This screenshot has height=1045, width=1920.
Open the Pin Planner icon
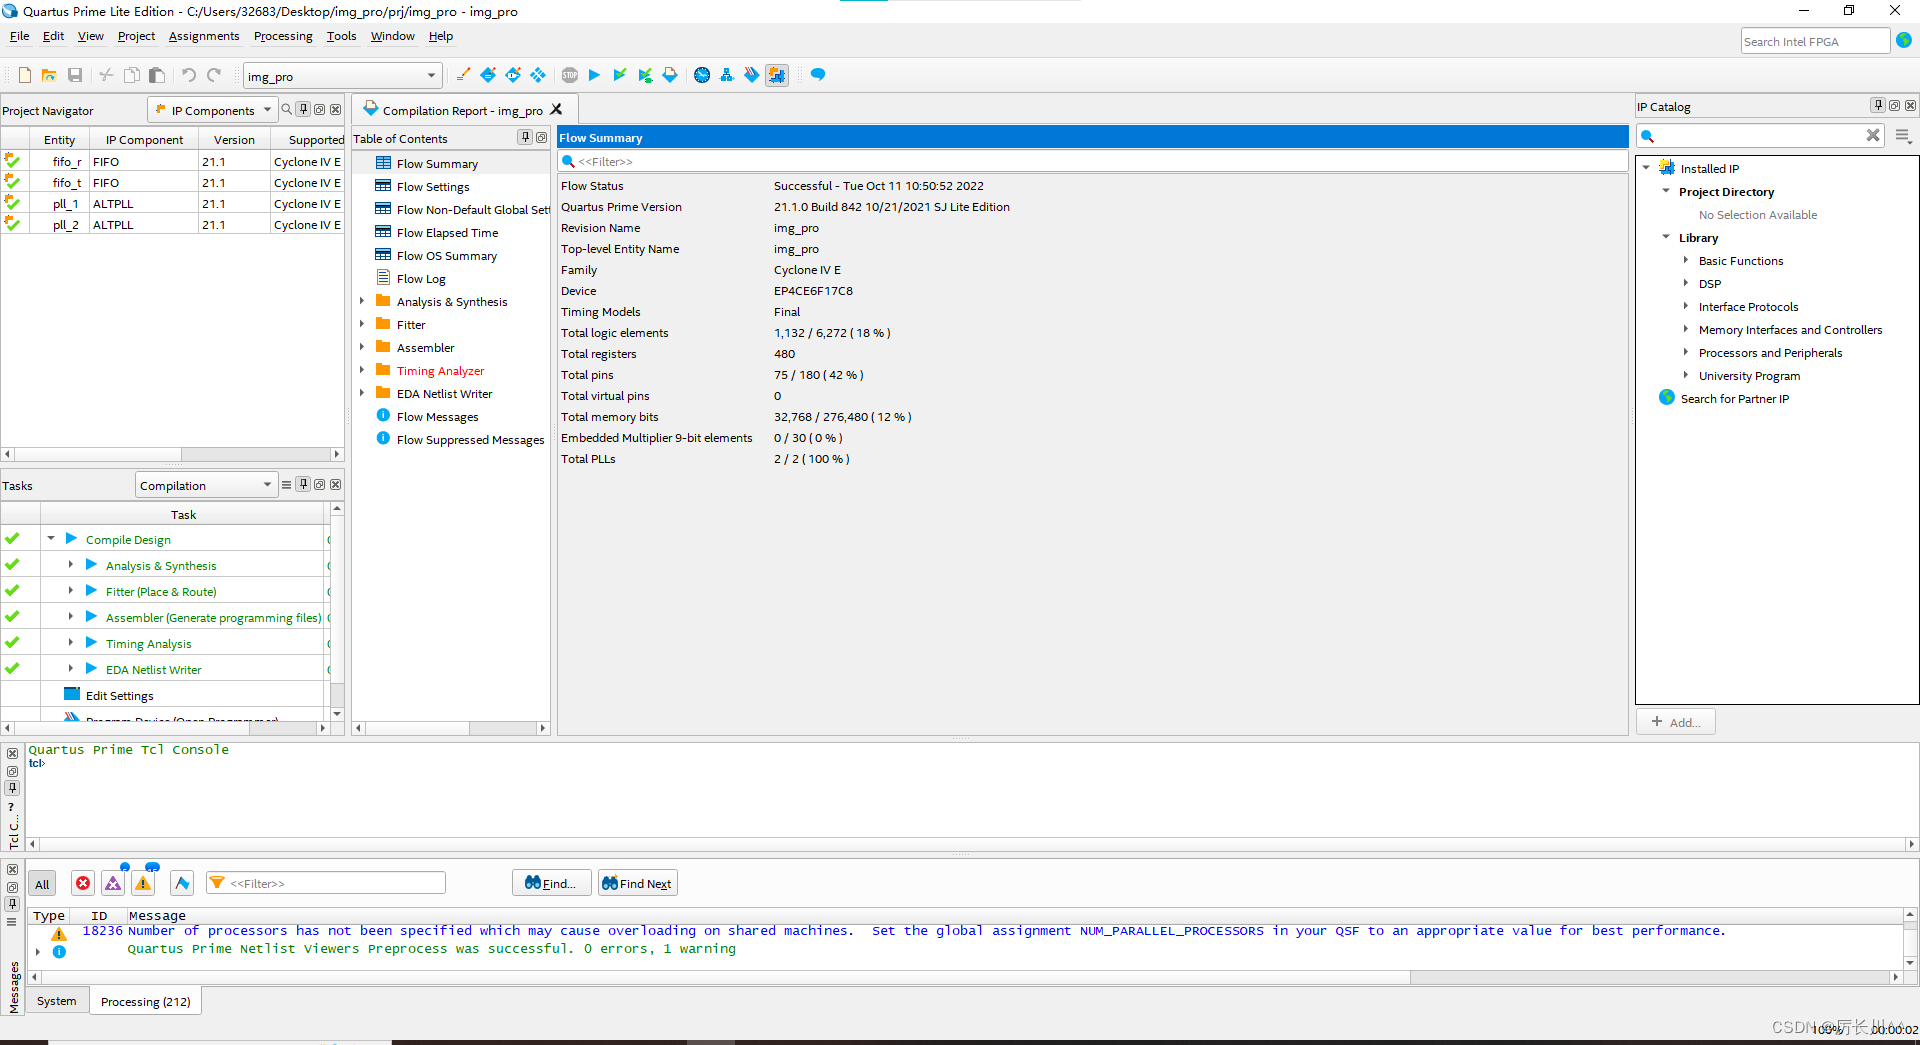click(x=513, y=74)
